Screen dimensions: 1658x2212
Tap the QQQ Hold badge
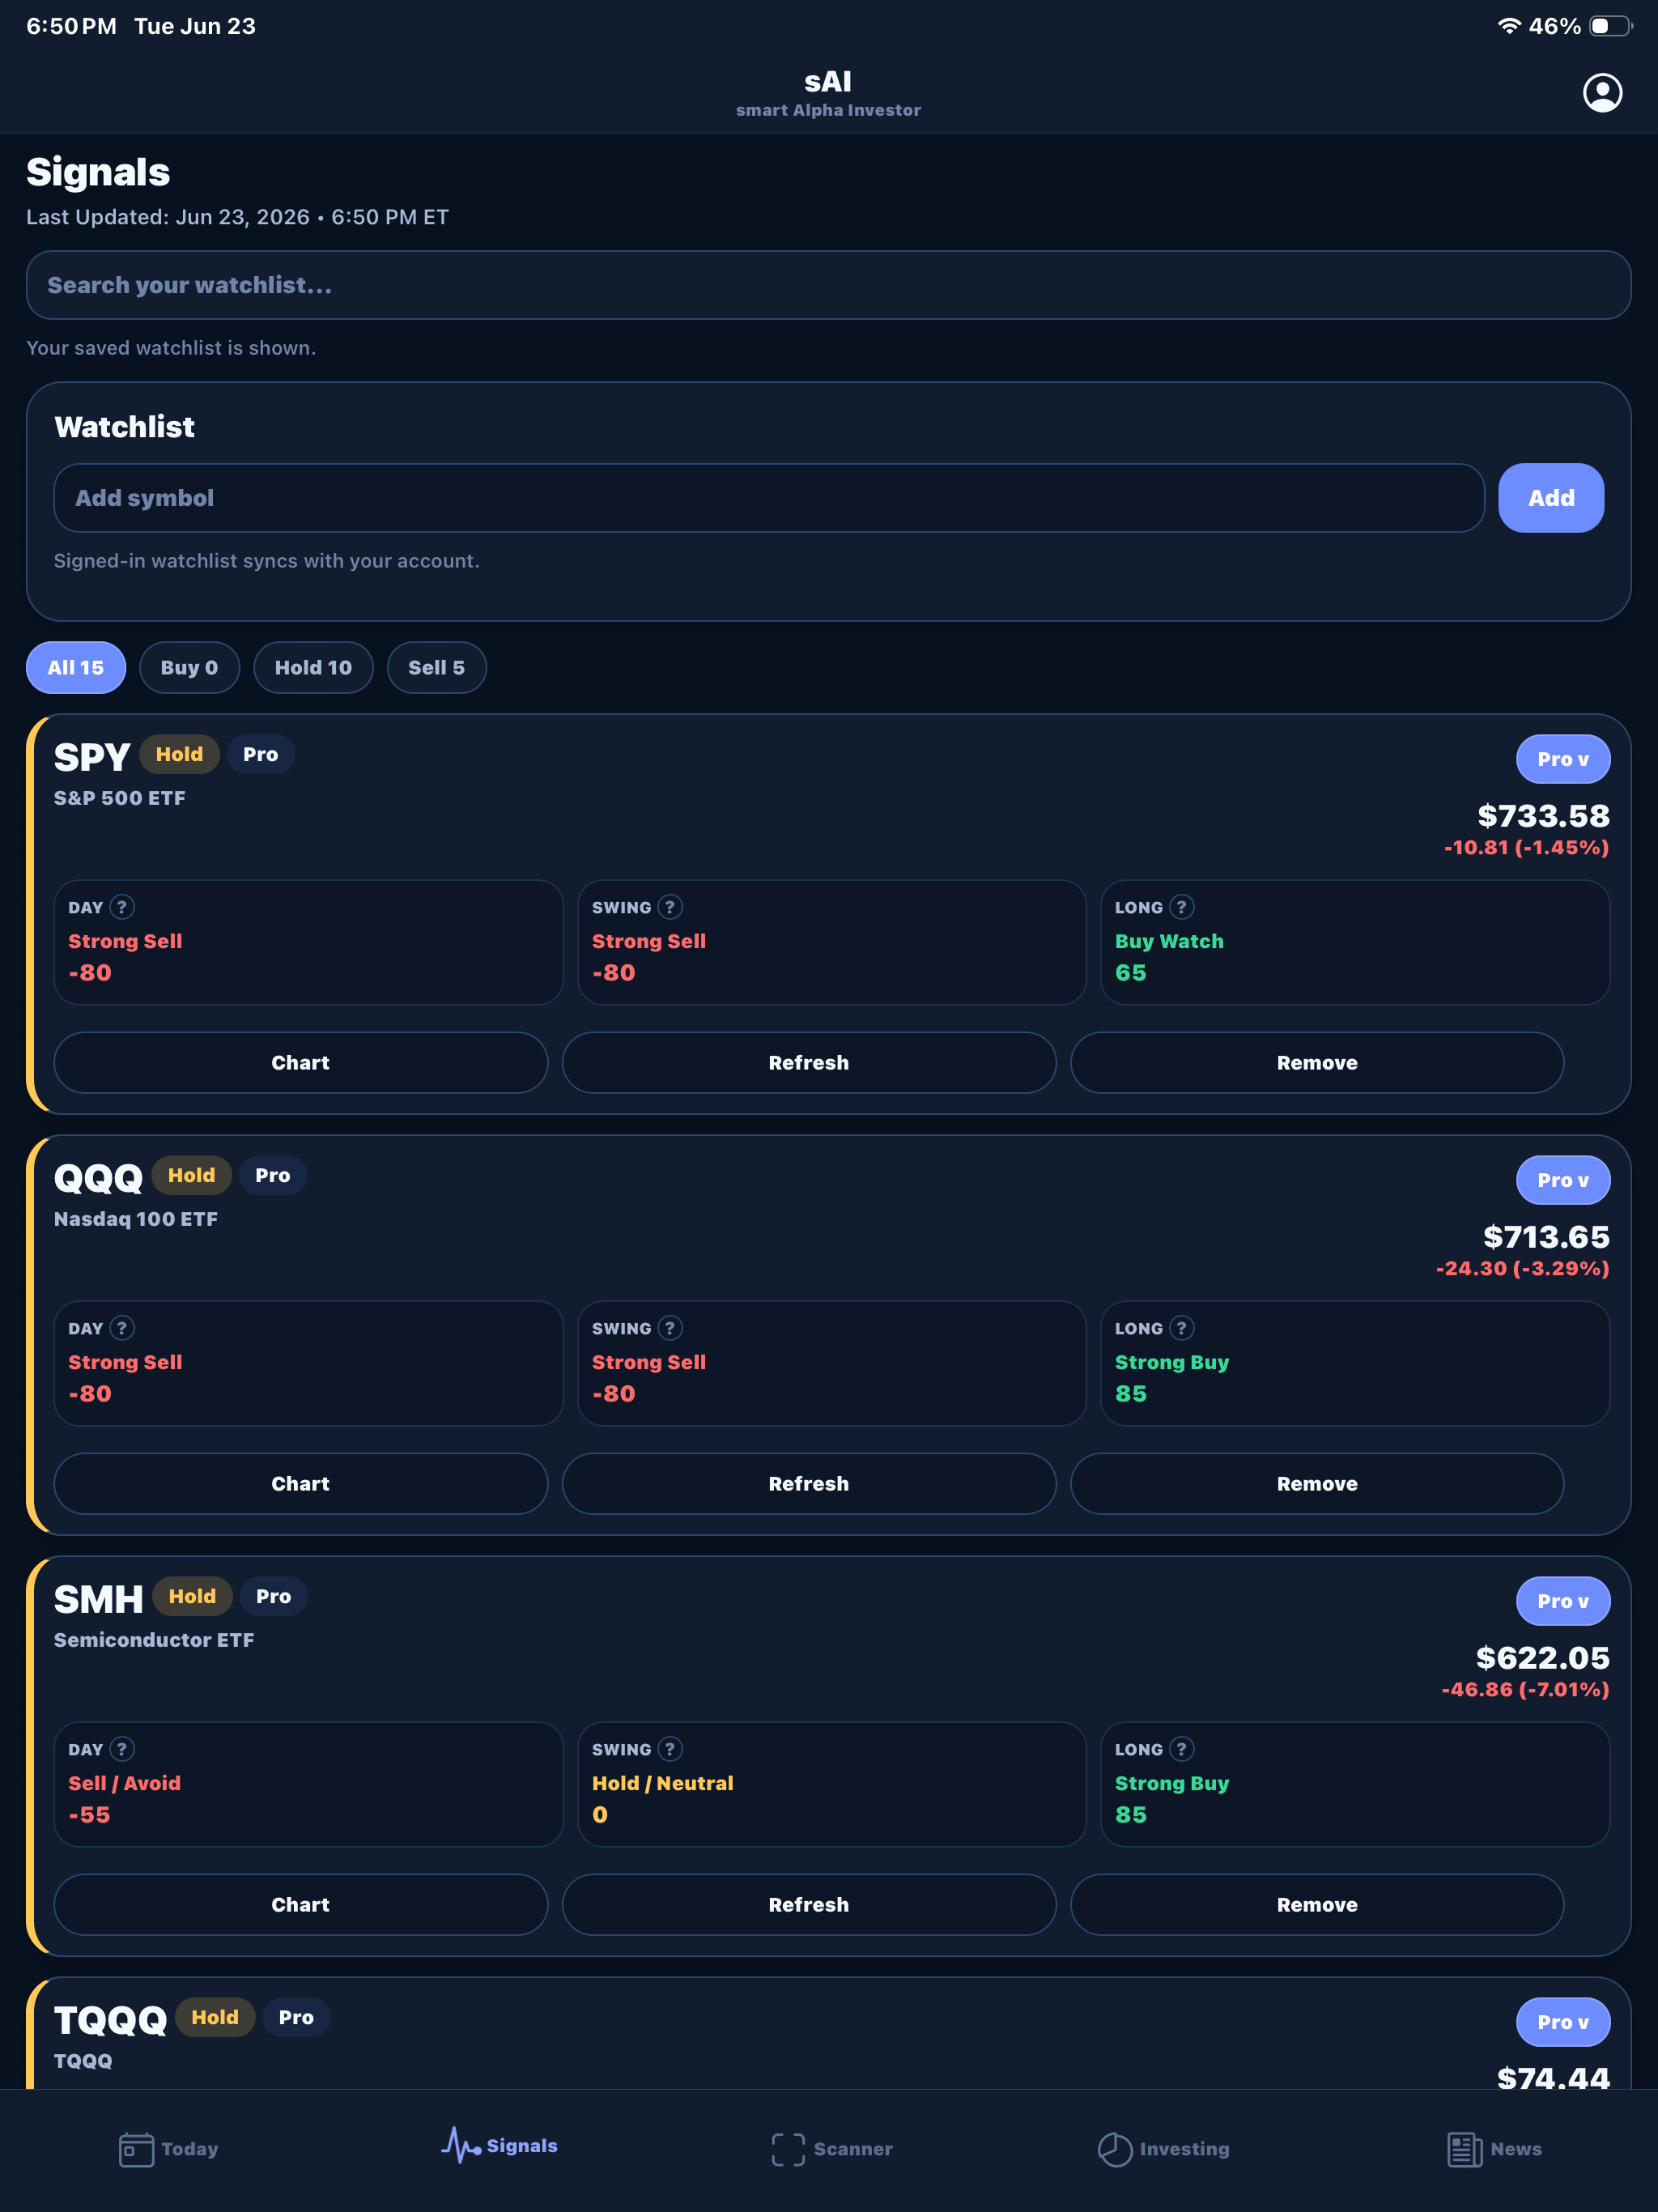(191, 1175)
